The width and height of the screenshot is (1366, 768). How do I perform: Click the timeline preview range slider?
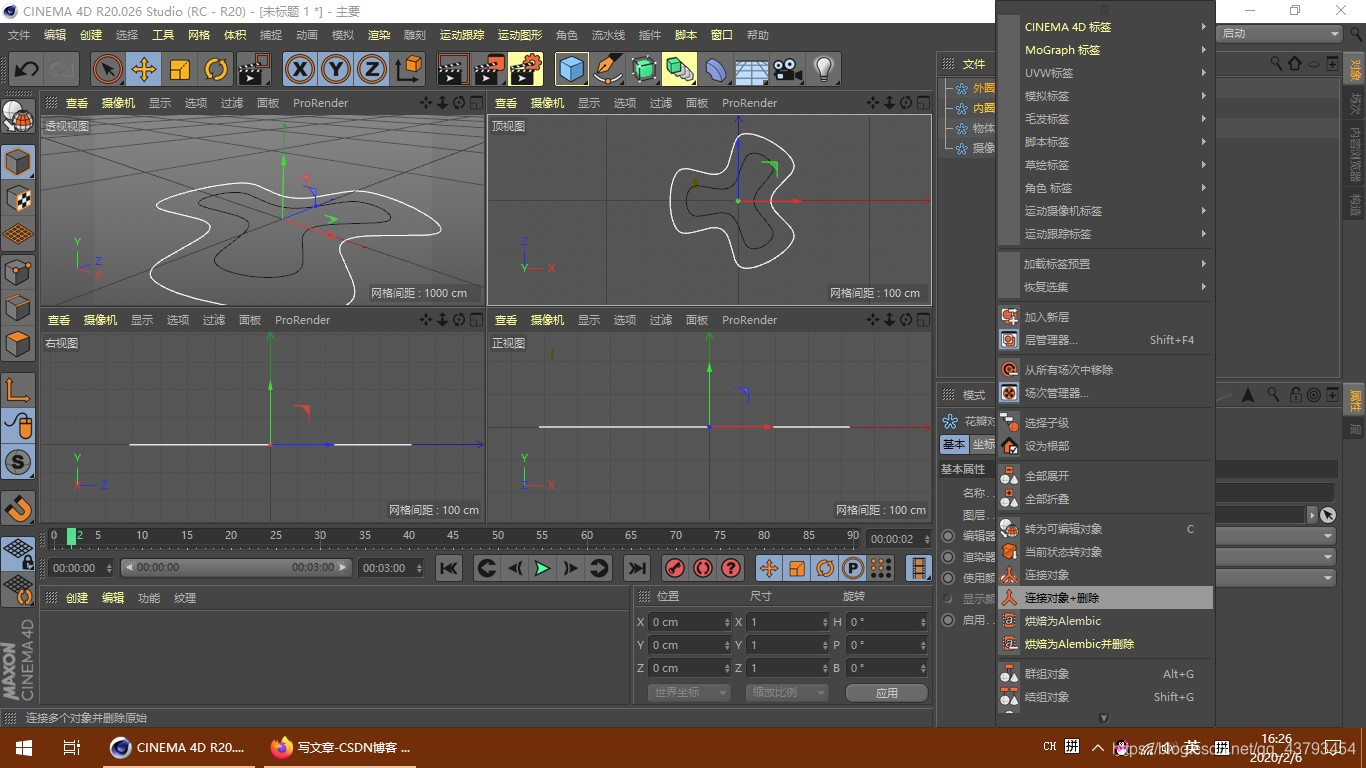236,567
